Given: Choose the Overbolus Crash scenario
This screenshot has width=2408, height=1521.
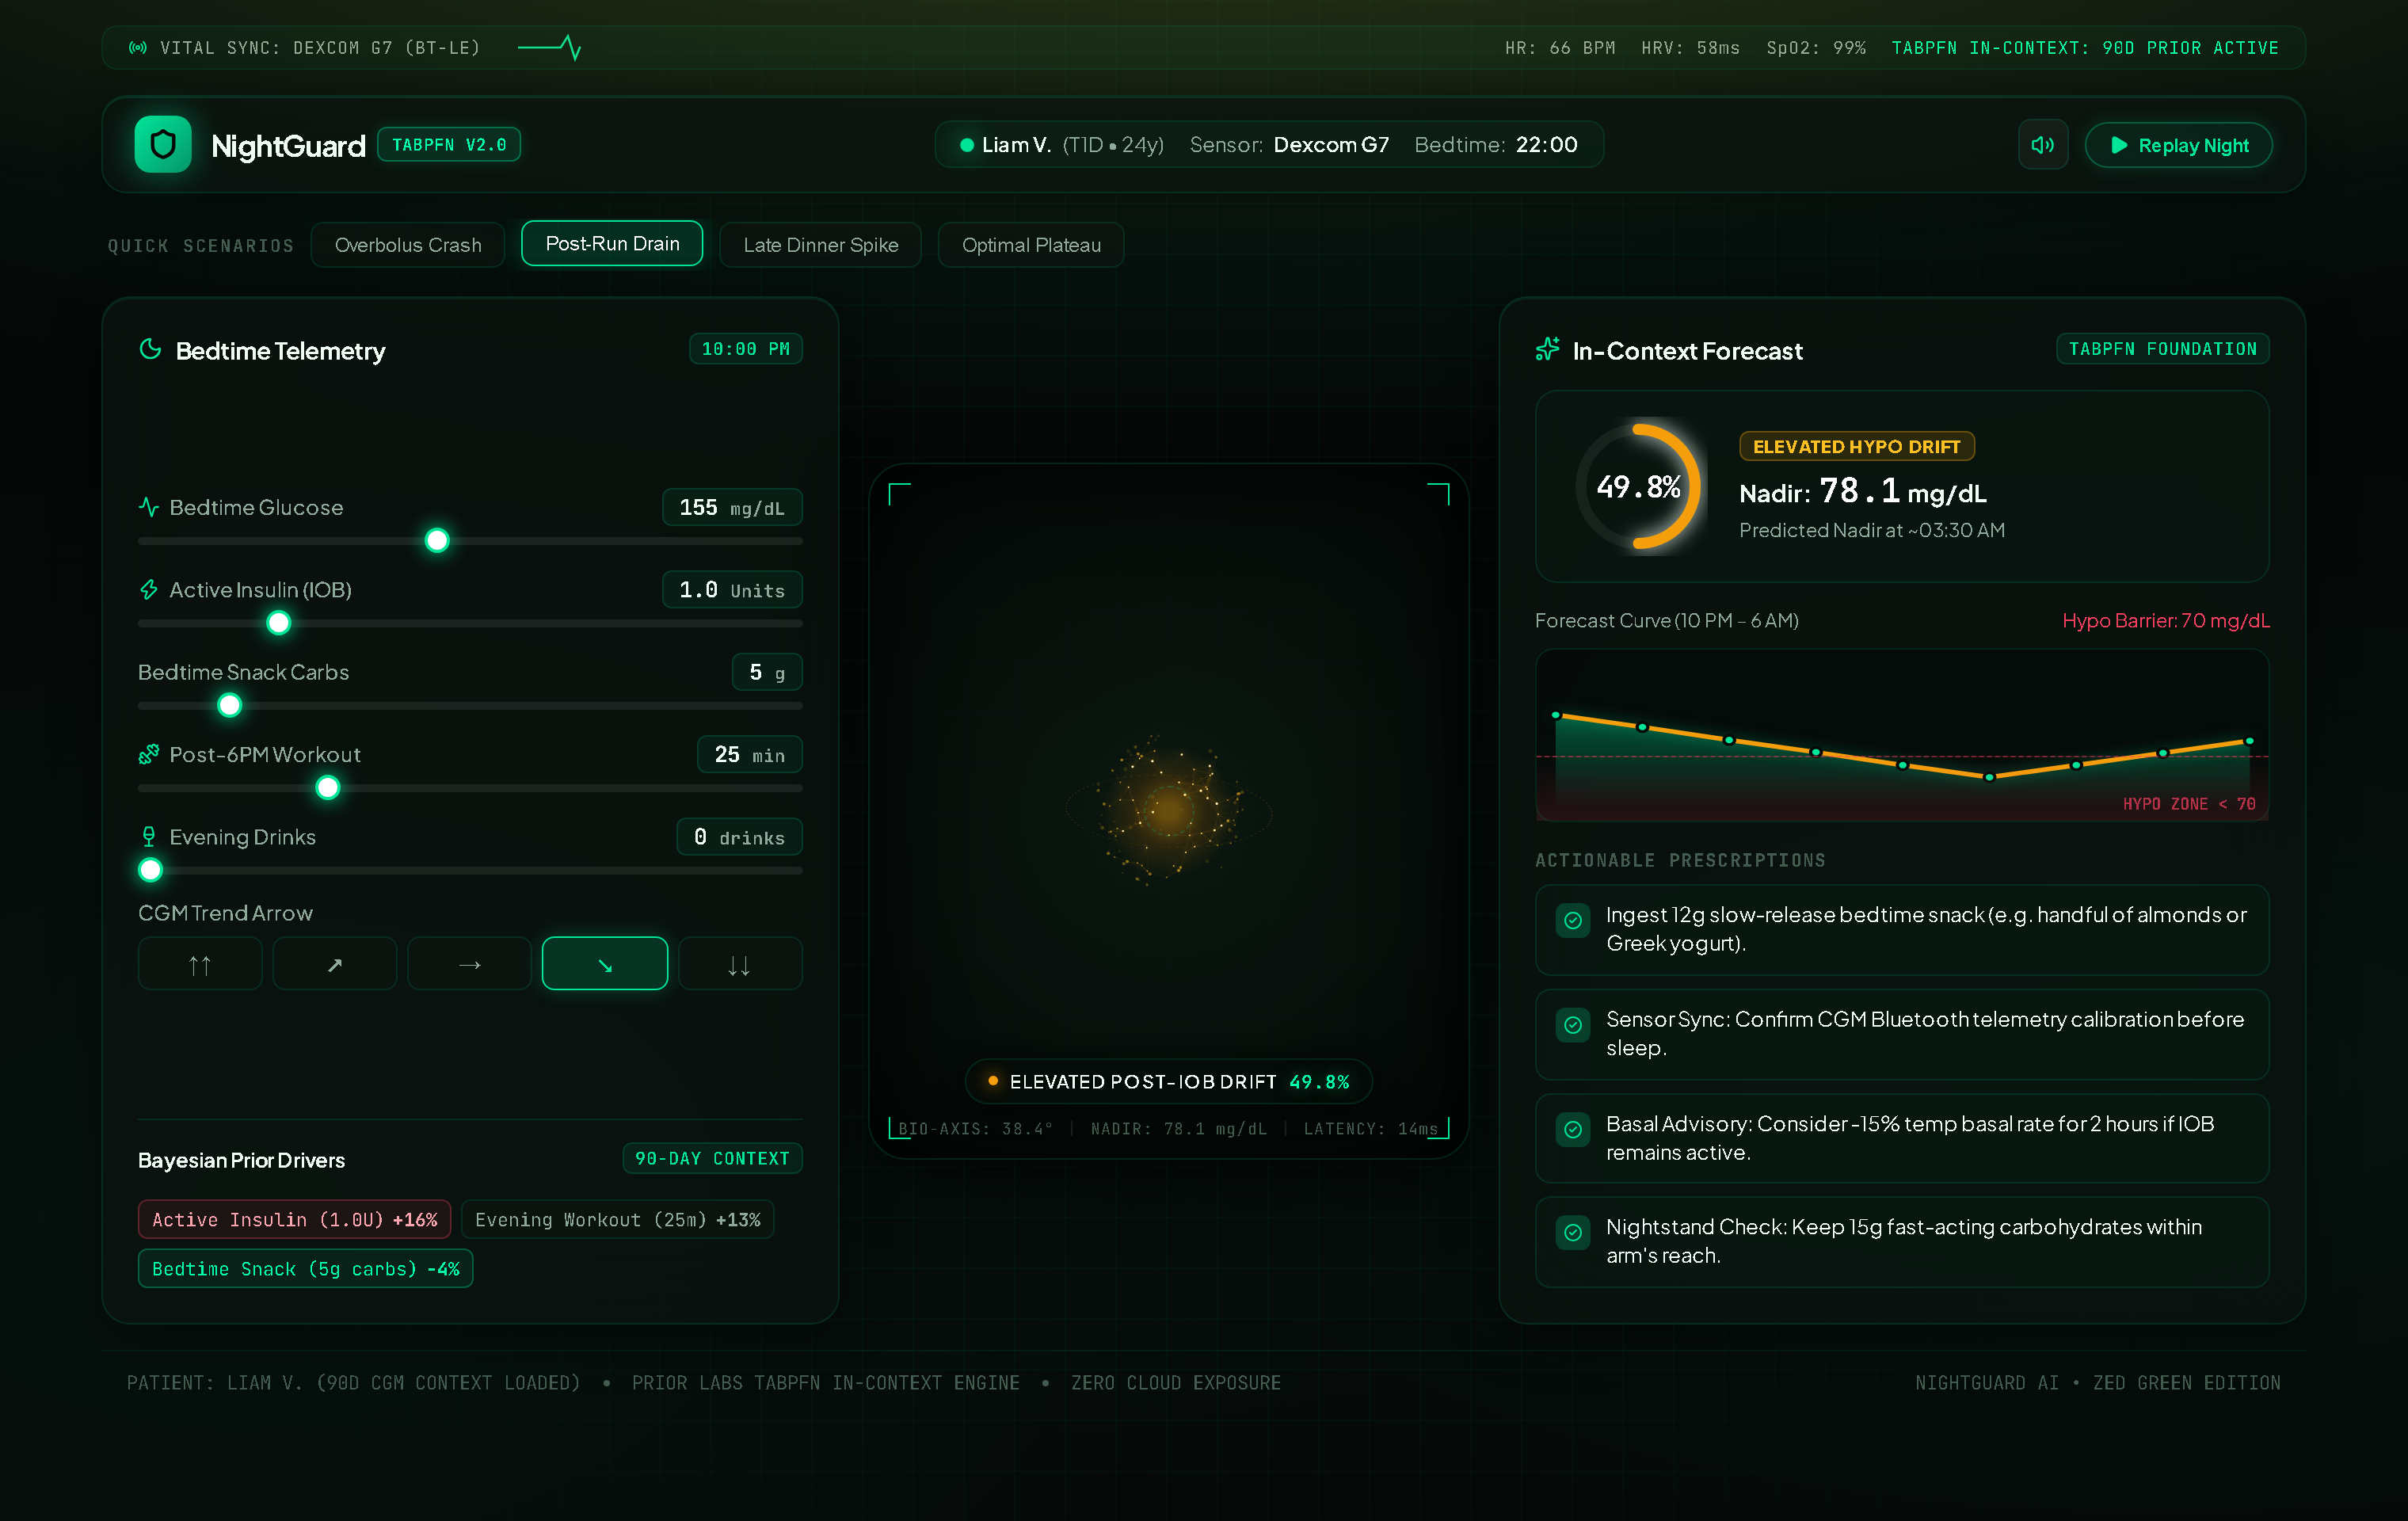Looking at the screenshot, I should pyautogui.click(x=408, y=245).
